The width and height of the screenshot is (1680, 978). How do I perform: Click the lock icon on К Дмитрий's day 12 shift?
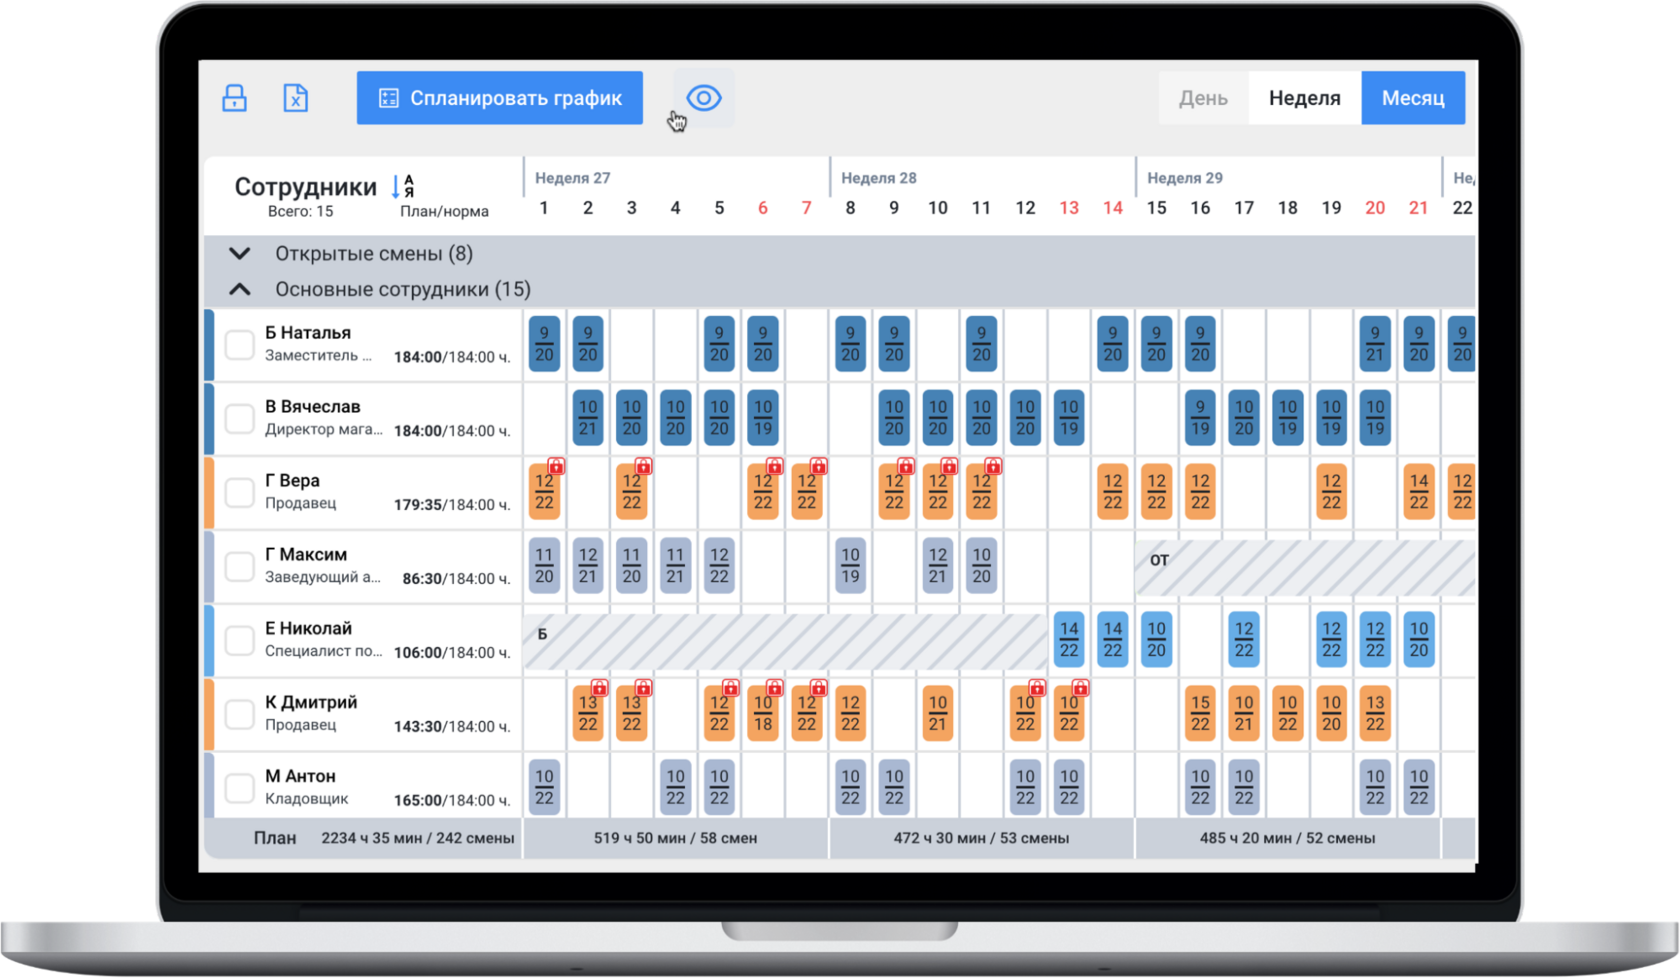click(1037, 688)
